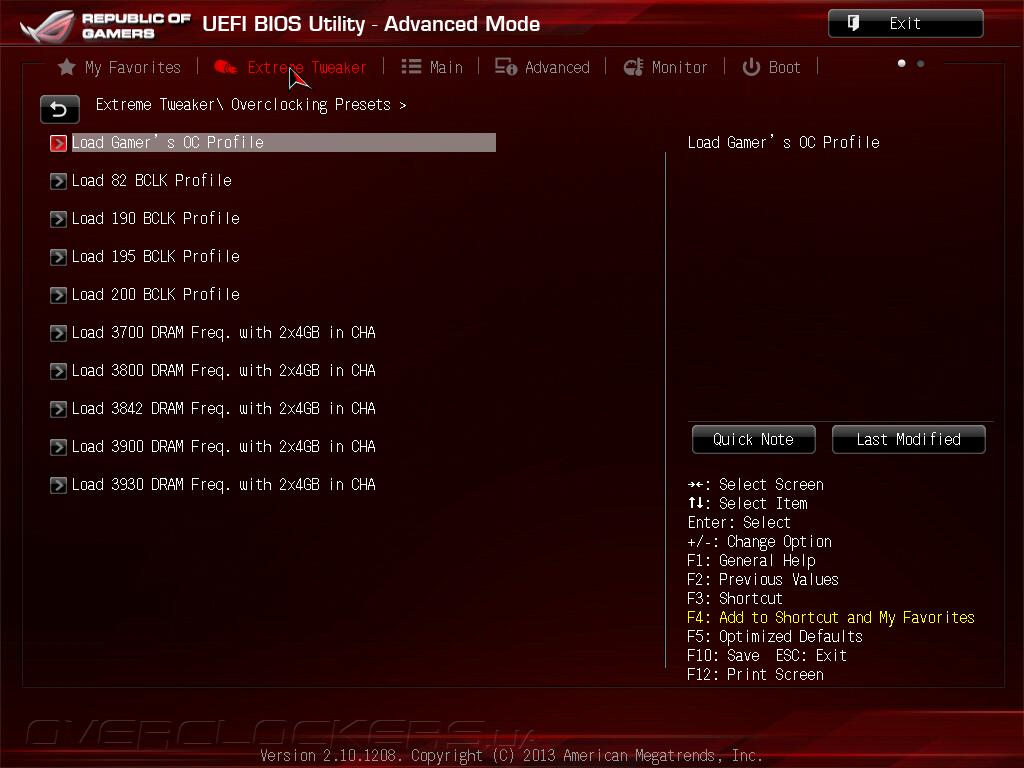Click arrow icon for Load 3800 DRAM Freq.
The image size is (1024, 768).
(x=58, y=371)
